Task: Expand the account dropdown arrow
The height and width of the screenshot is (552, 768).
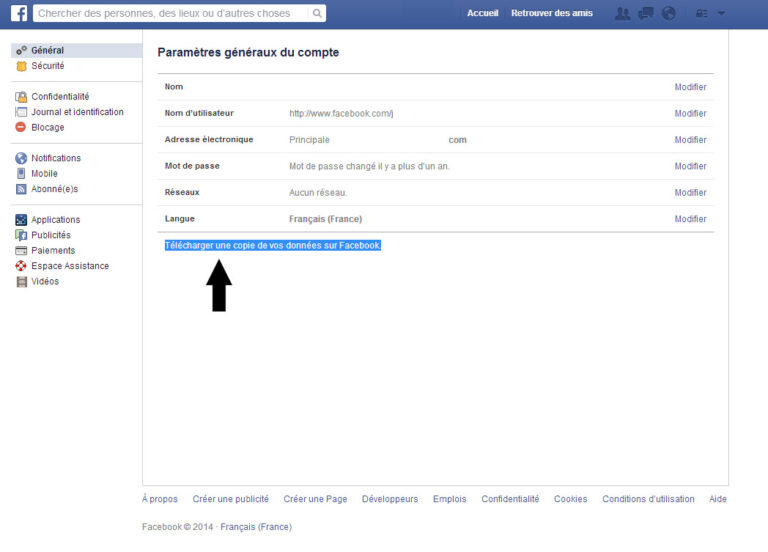Action: tap(722, 14)
